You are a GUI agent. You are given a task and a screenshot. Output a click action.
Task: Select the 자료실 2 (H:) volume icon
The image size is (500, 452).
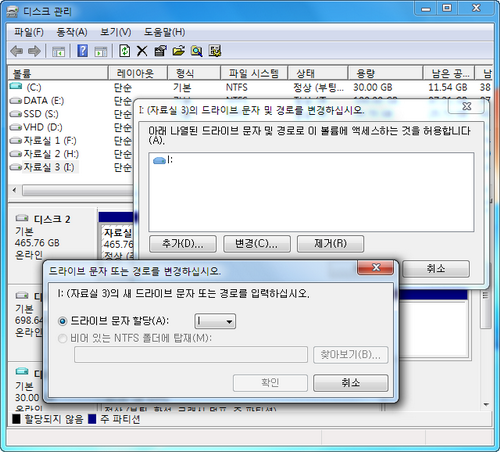16,154
